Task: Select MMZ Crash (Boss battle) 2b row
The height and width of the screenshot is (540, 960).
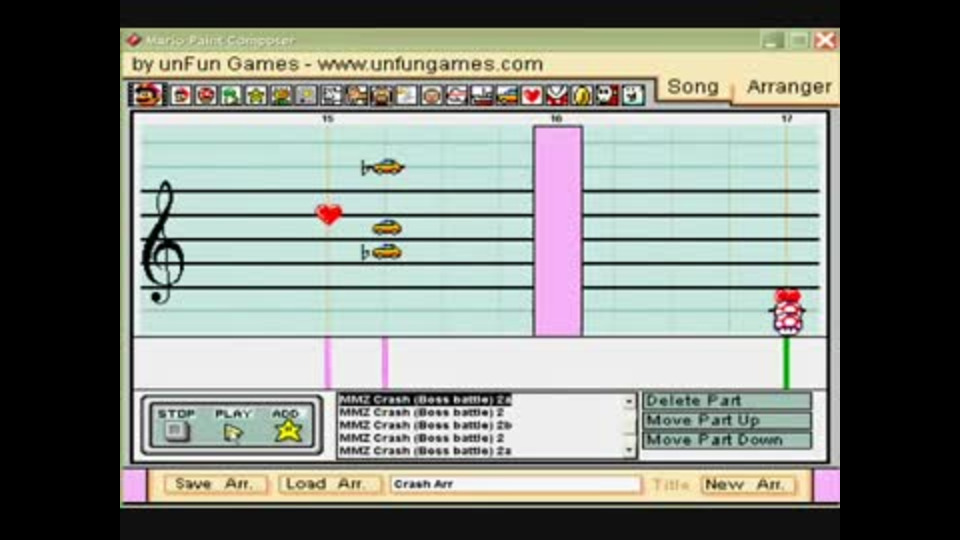Action: tap(426, 425)
